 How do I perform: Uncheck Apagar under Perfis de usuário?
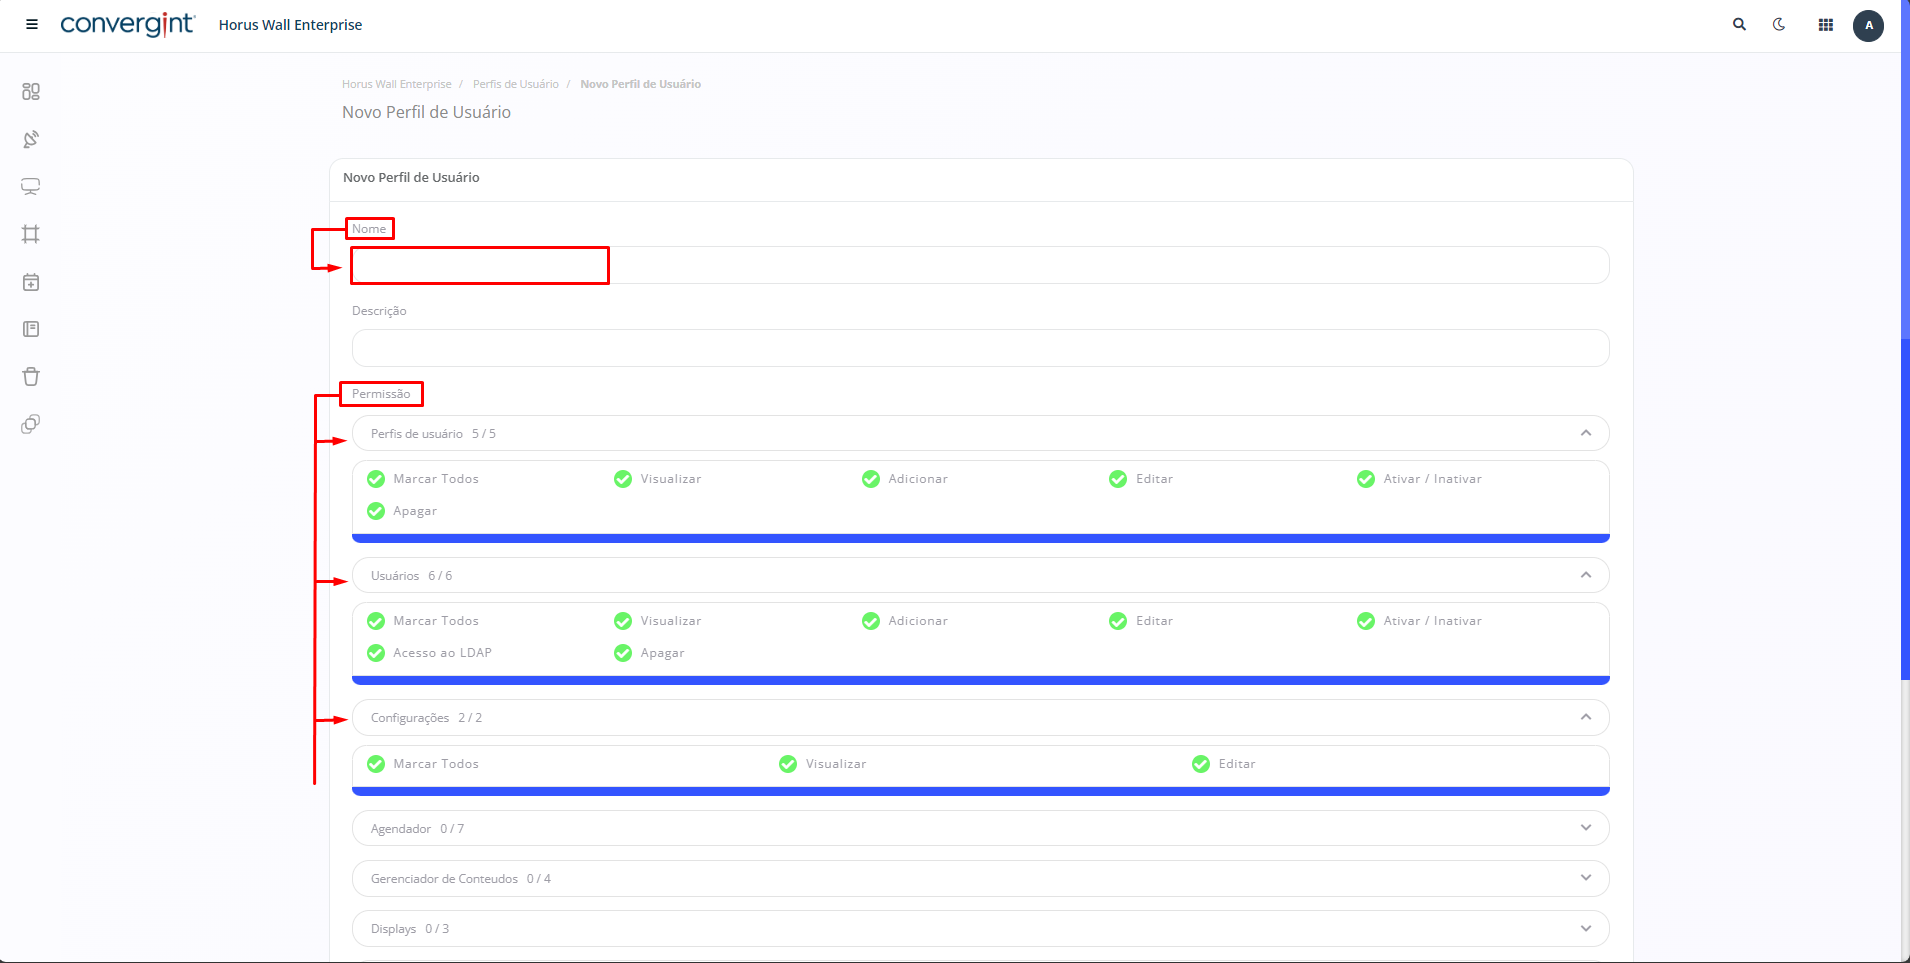(x=376, y=511)
